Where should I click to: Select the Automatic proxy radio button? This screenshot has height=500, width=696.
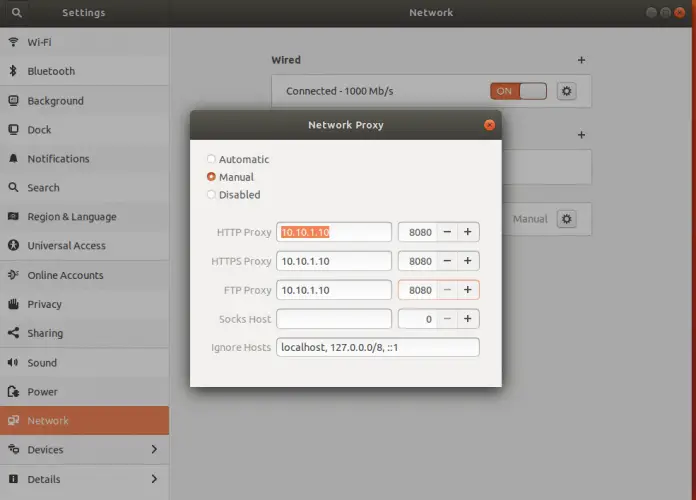(x=211, y=159)
